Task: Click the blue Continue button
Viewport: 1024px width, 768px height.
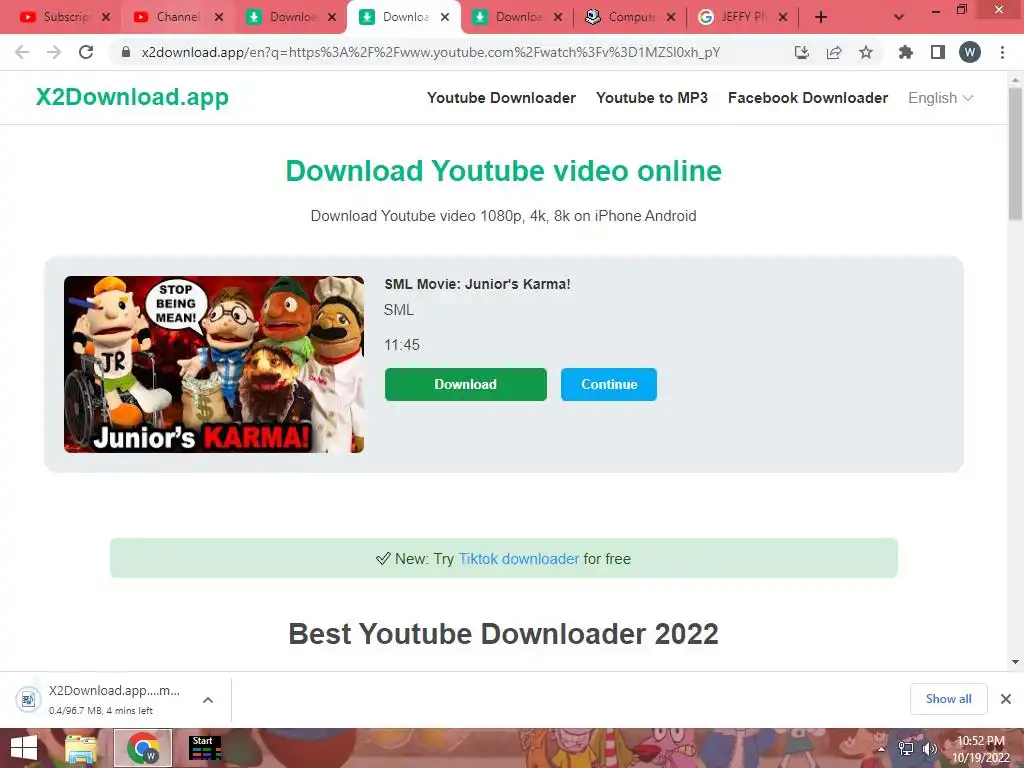Action: 609,384
